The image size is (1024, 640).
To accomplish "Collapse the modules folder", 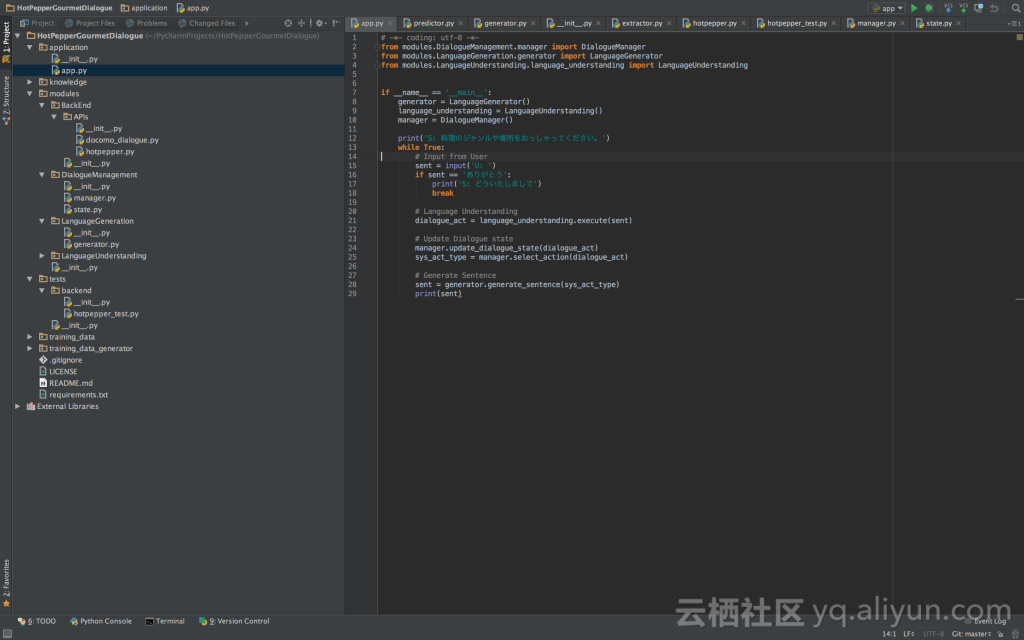I will pos(29,93).
